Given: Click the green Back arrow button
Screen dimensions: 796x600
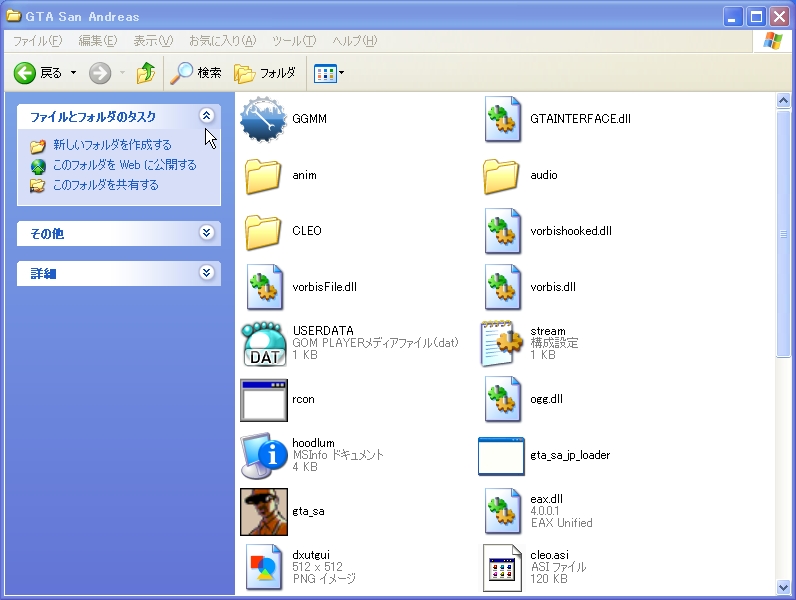Looking at the screenshot, I should point(24,73).
